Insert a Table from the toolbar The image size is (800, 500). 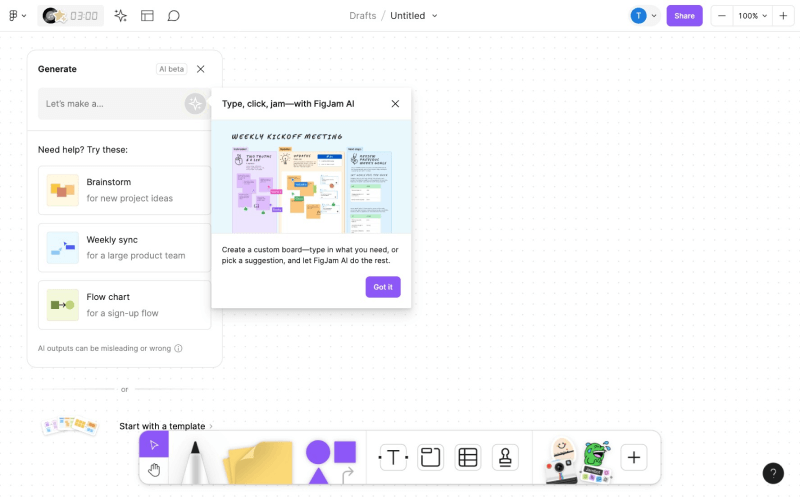point(467,458)
